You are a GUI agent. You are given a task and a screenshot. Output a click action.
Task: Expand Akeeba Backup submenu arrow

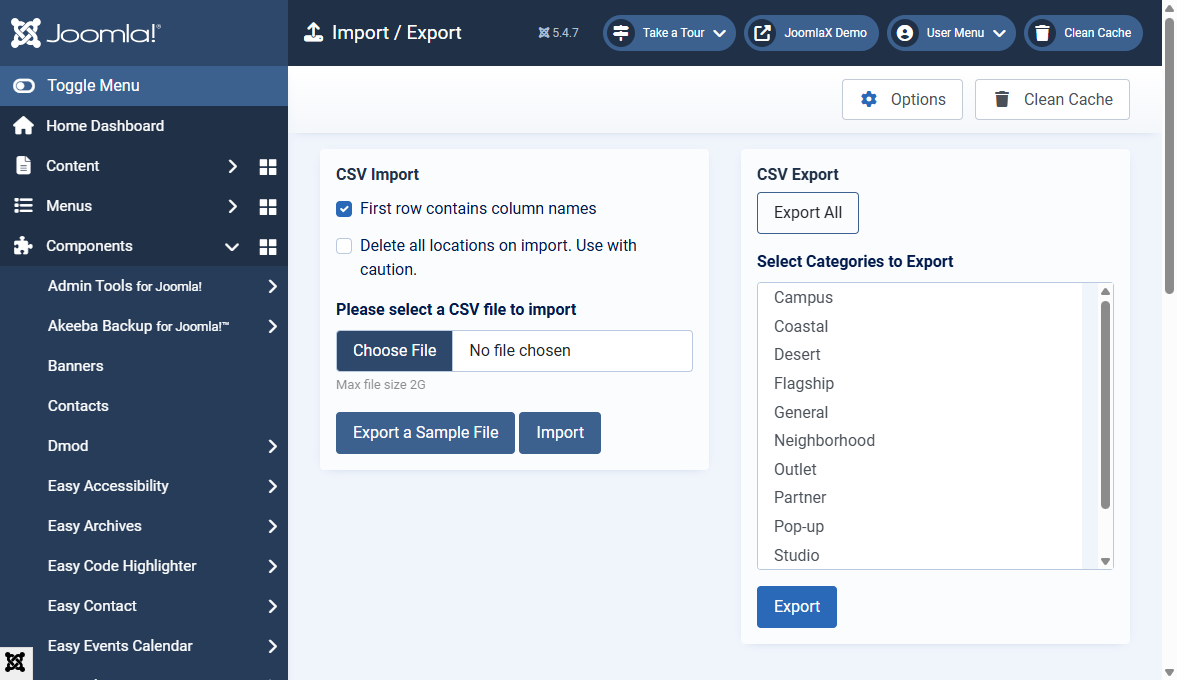click(x=272, y=326)
